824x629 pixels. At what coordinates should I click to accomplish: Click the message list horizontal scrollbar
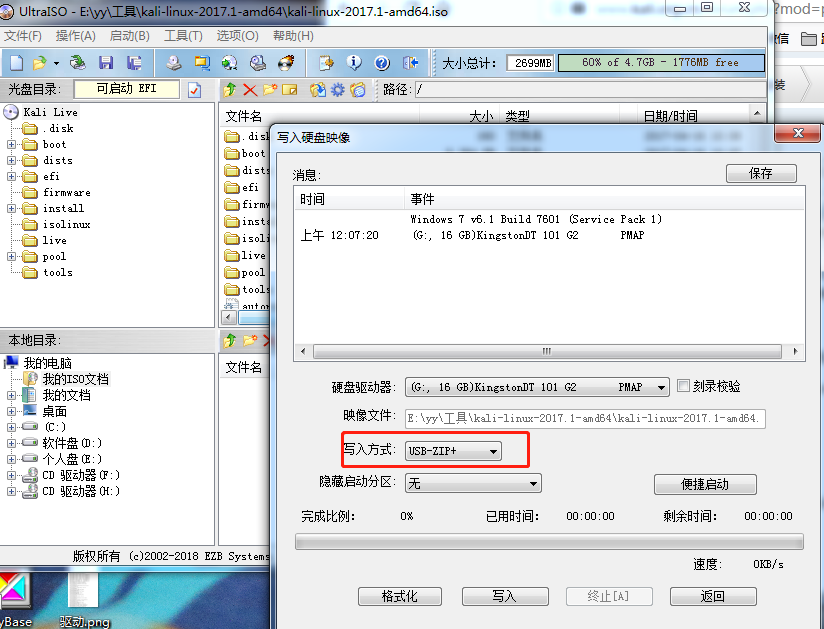(547, 351)
